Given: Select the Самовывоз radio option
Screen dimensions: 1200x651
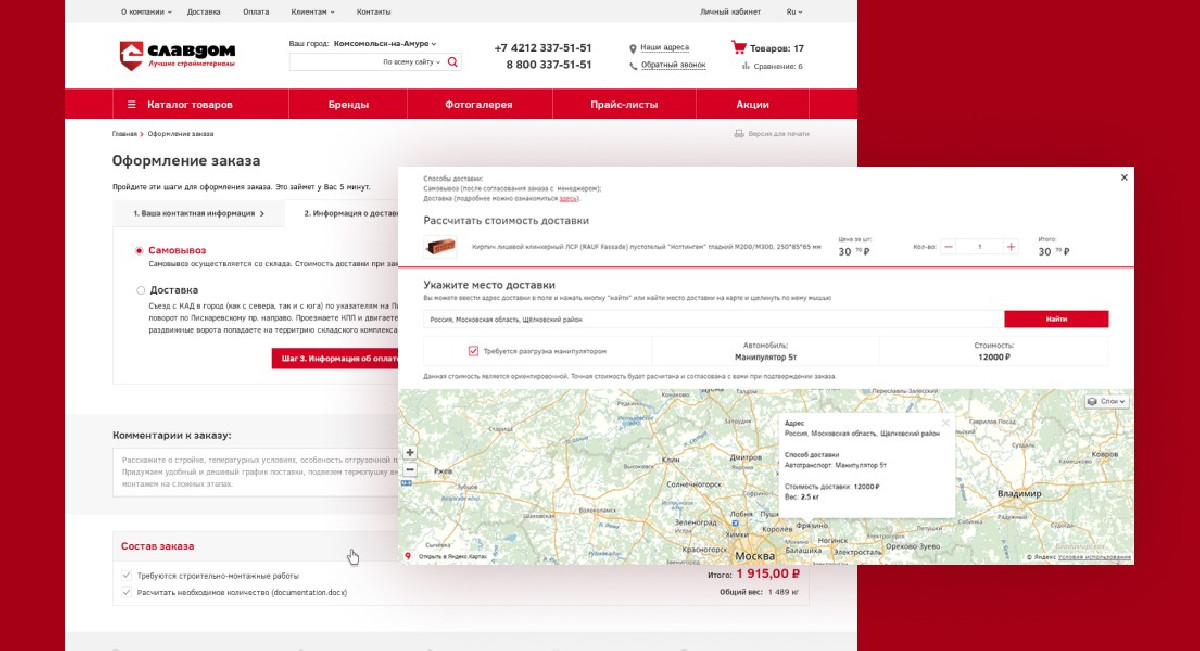Looking at the screenshot, I should click(139, 250).
